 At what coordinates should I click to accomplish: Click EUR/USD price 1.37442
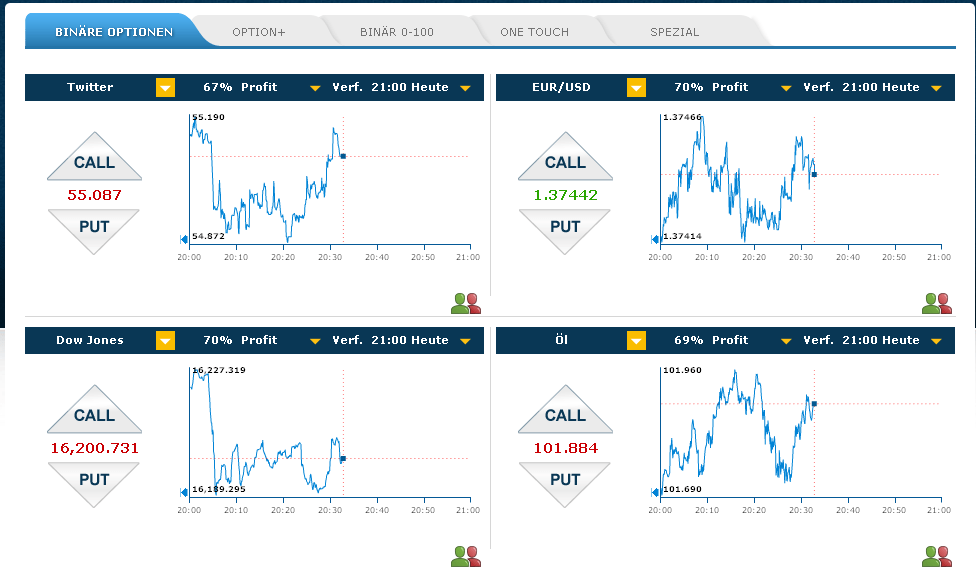coord(565,195)
